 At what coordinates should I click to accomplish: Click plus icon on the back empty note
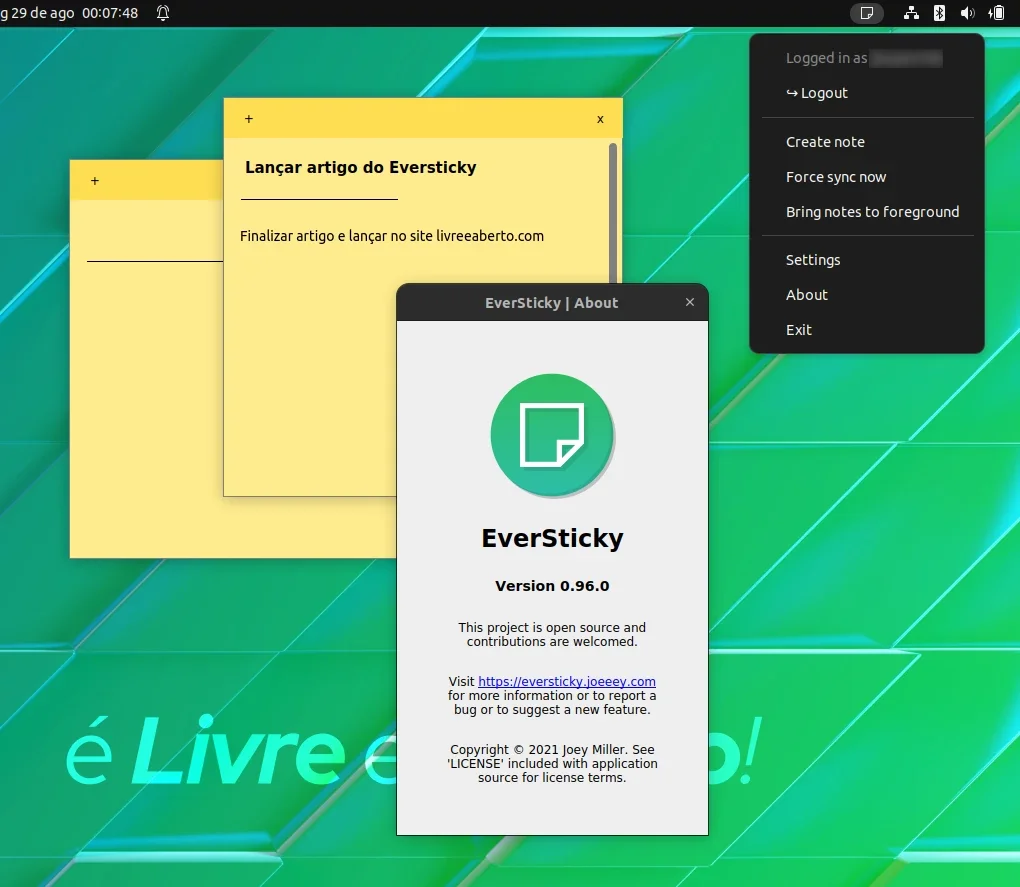click(x=95, y=181)
